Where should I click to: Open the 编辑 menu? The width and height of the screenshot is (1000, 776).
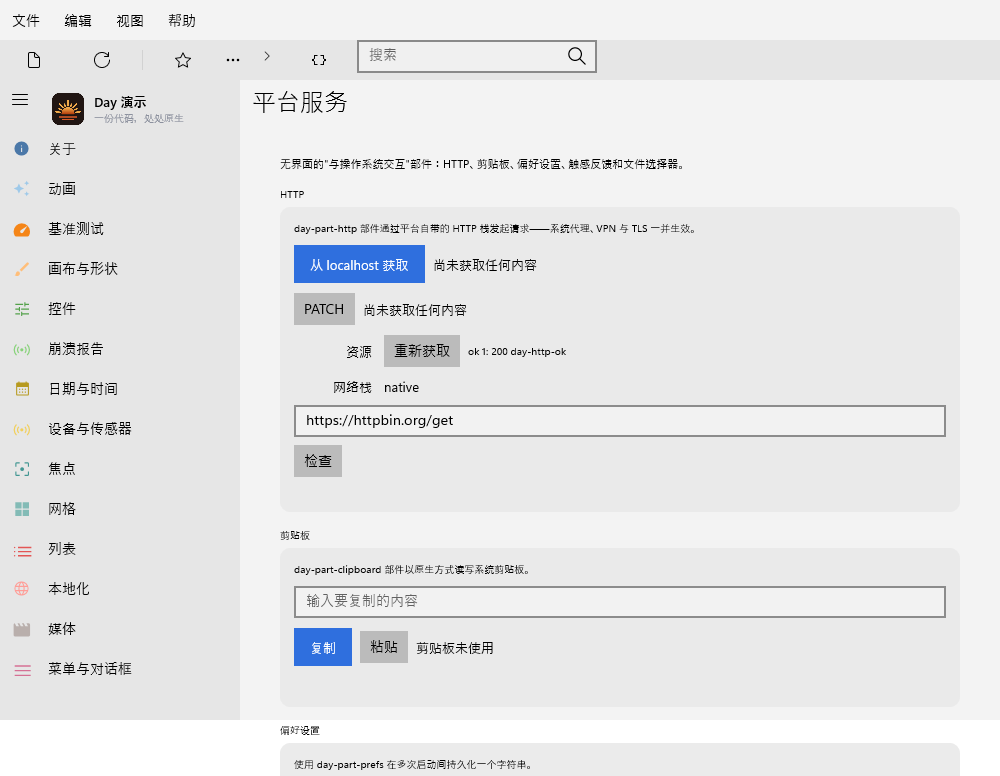(78, 20)
